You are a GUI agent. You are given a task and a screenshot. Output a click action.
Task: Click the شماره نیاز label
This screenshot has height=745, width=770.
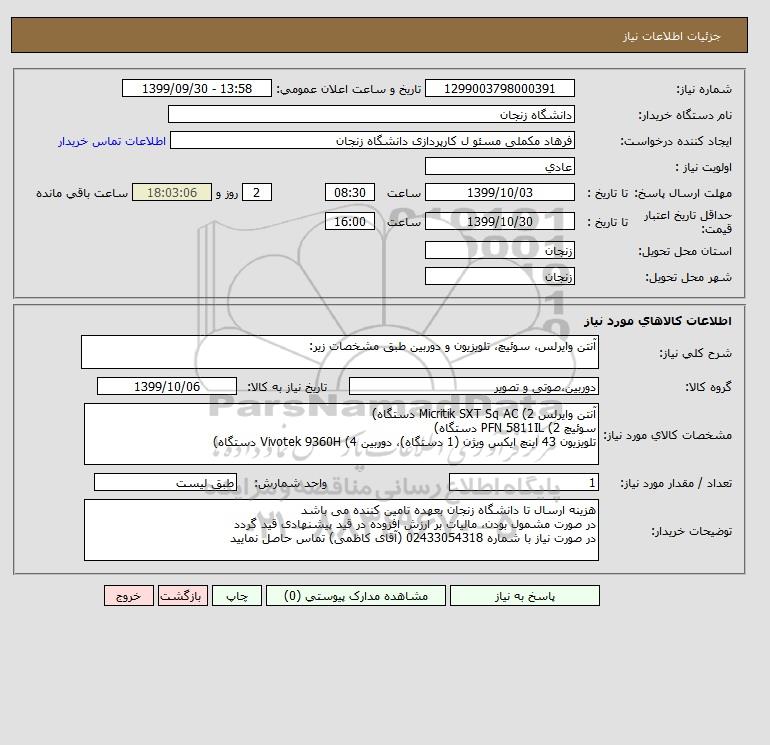704,89
